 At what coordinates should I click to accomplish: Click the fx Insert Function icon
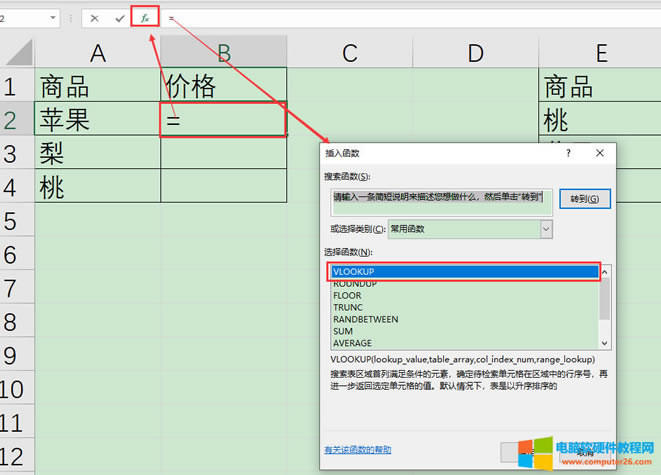[x=146, y=18]
